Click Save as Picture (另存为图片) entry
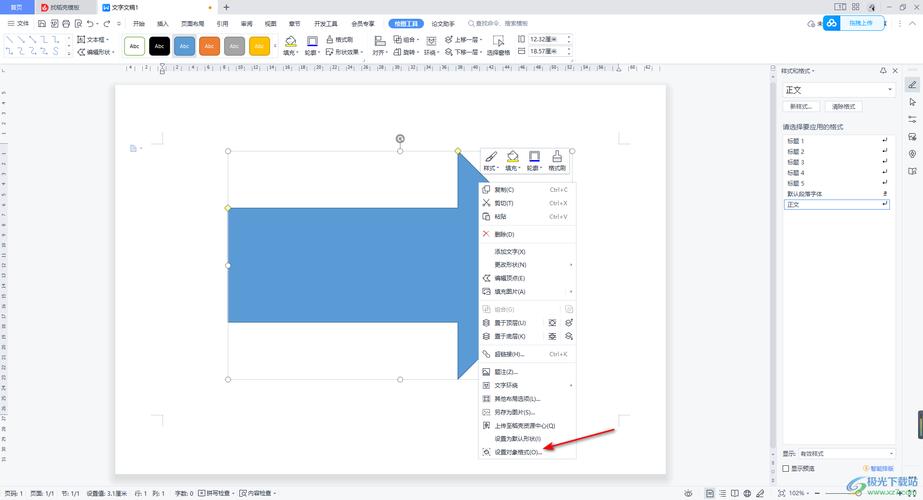Viewport: 923px width, 500px height. tap(527, 412)
